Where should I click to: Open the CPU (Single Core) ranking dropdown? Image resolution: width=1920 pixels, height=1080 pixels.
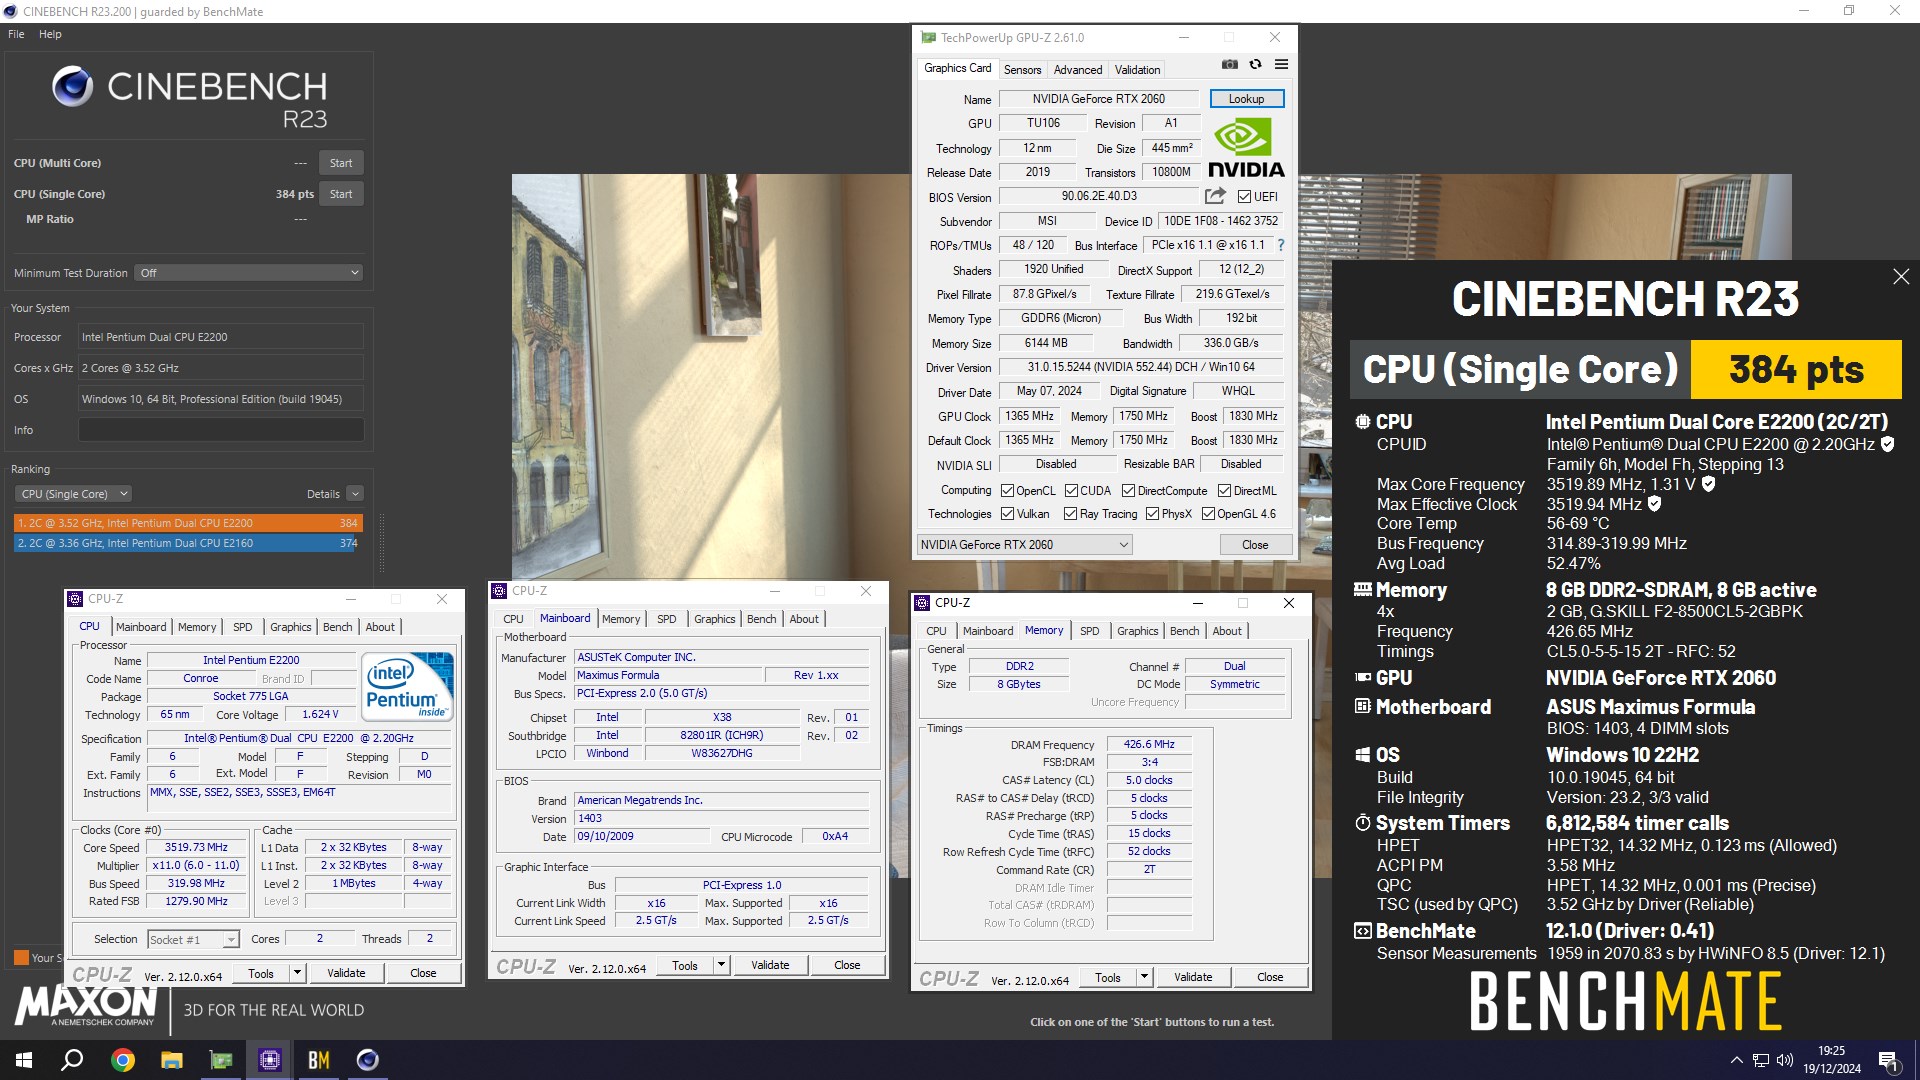pos(73,494)
